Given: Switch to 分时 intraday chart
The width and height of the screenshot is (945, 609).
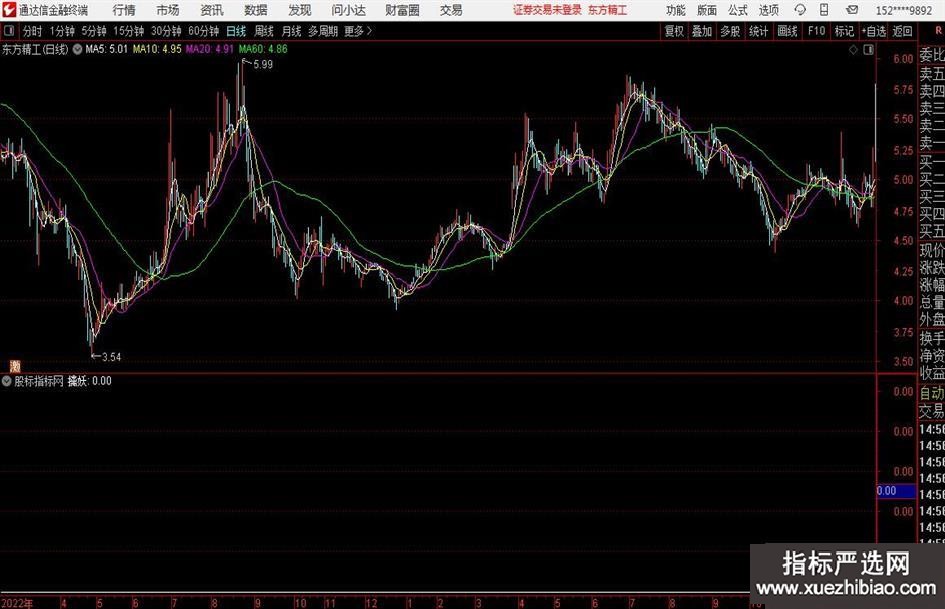Looking at the screenshot, I should tap(32, 31).
